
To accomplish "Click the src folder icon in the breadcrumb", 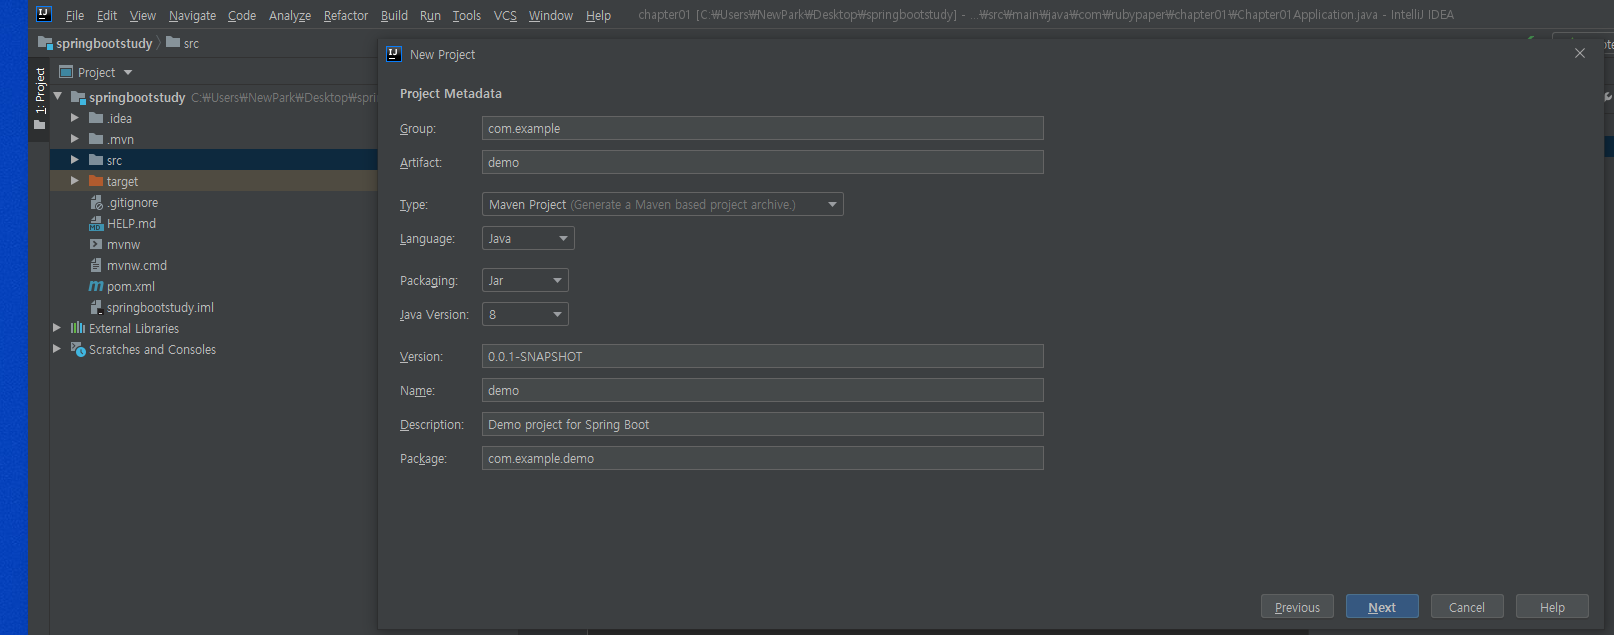I will tap(173, 42).
